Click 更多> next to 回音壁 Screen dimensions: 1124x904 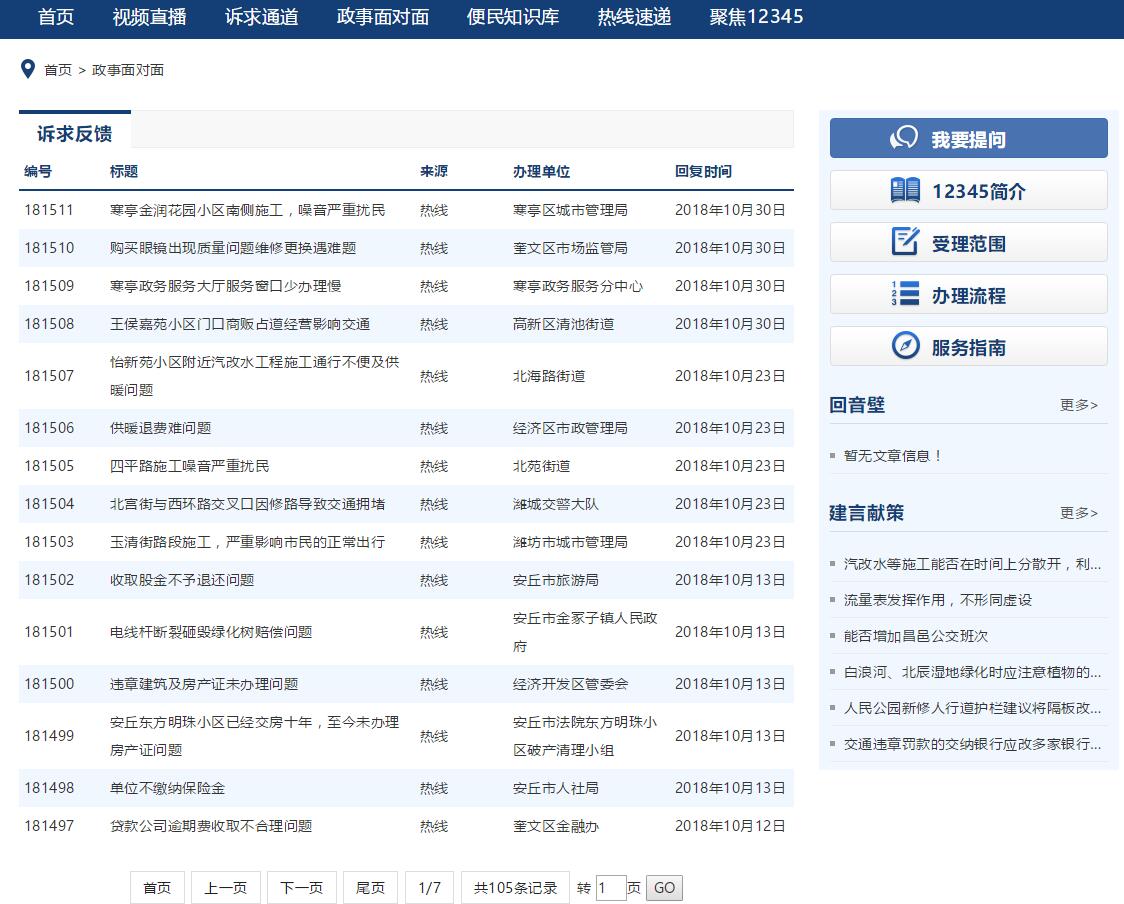click(x=1079, y=405)
